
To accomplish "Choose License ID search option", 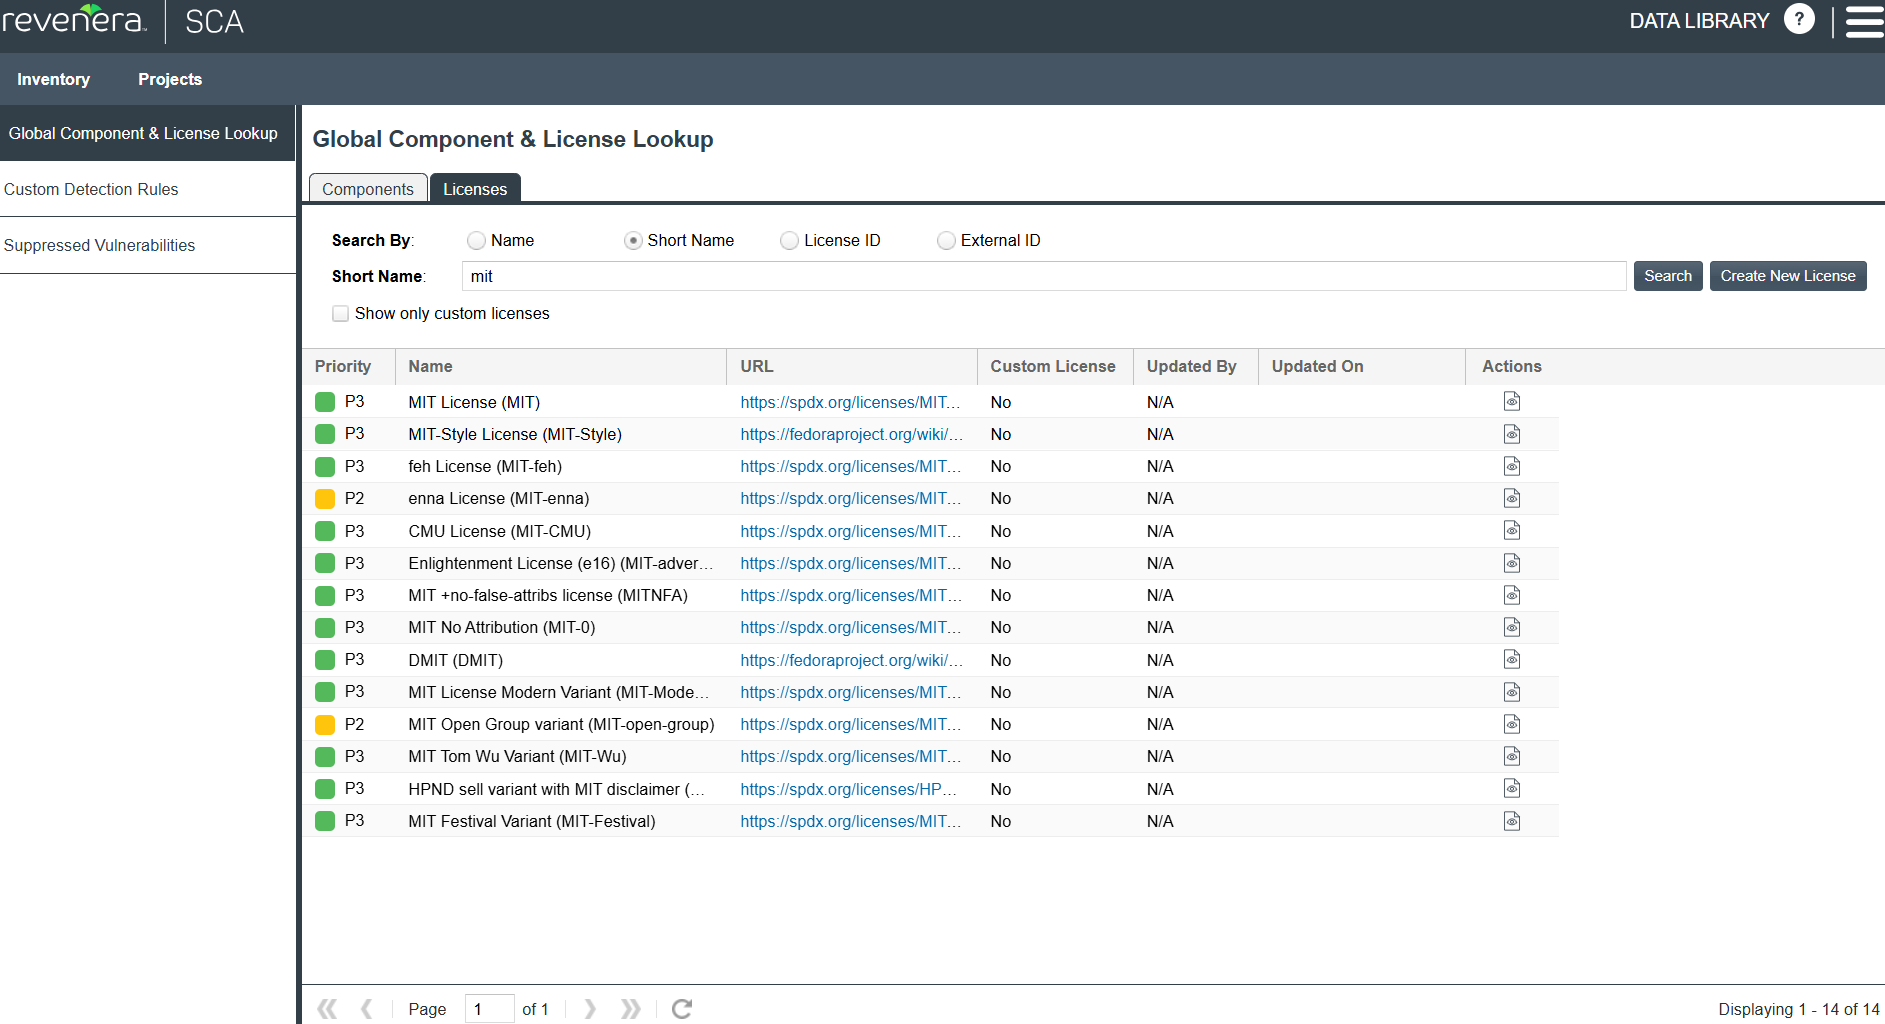I will 790,241.
